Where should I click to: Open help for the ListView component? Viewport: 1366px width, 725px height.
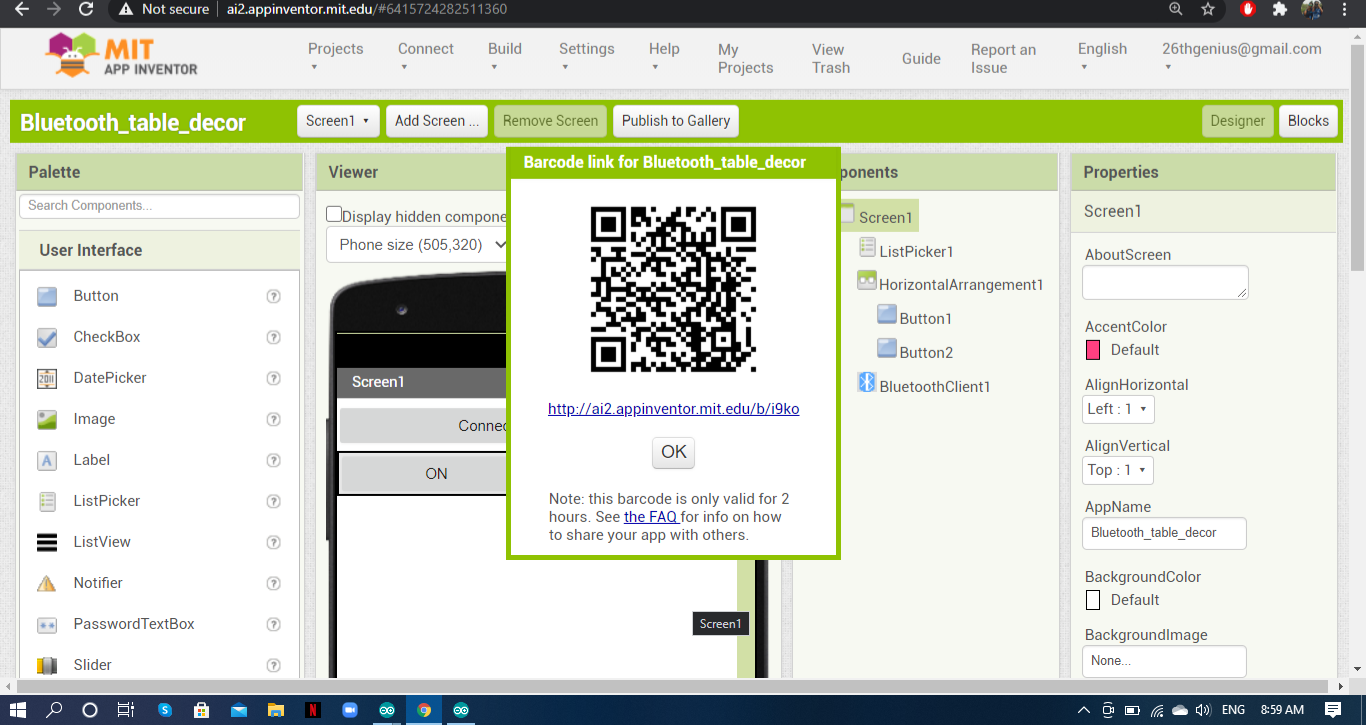coord(273,542)
